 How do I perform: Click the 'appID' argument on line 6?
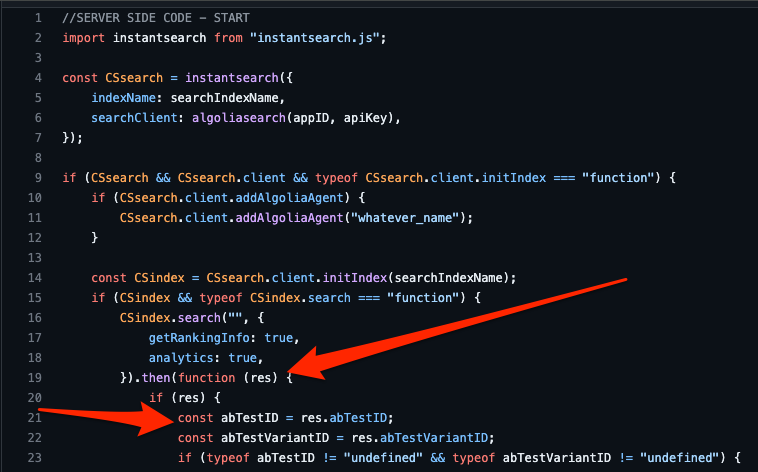(311, 118)
